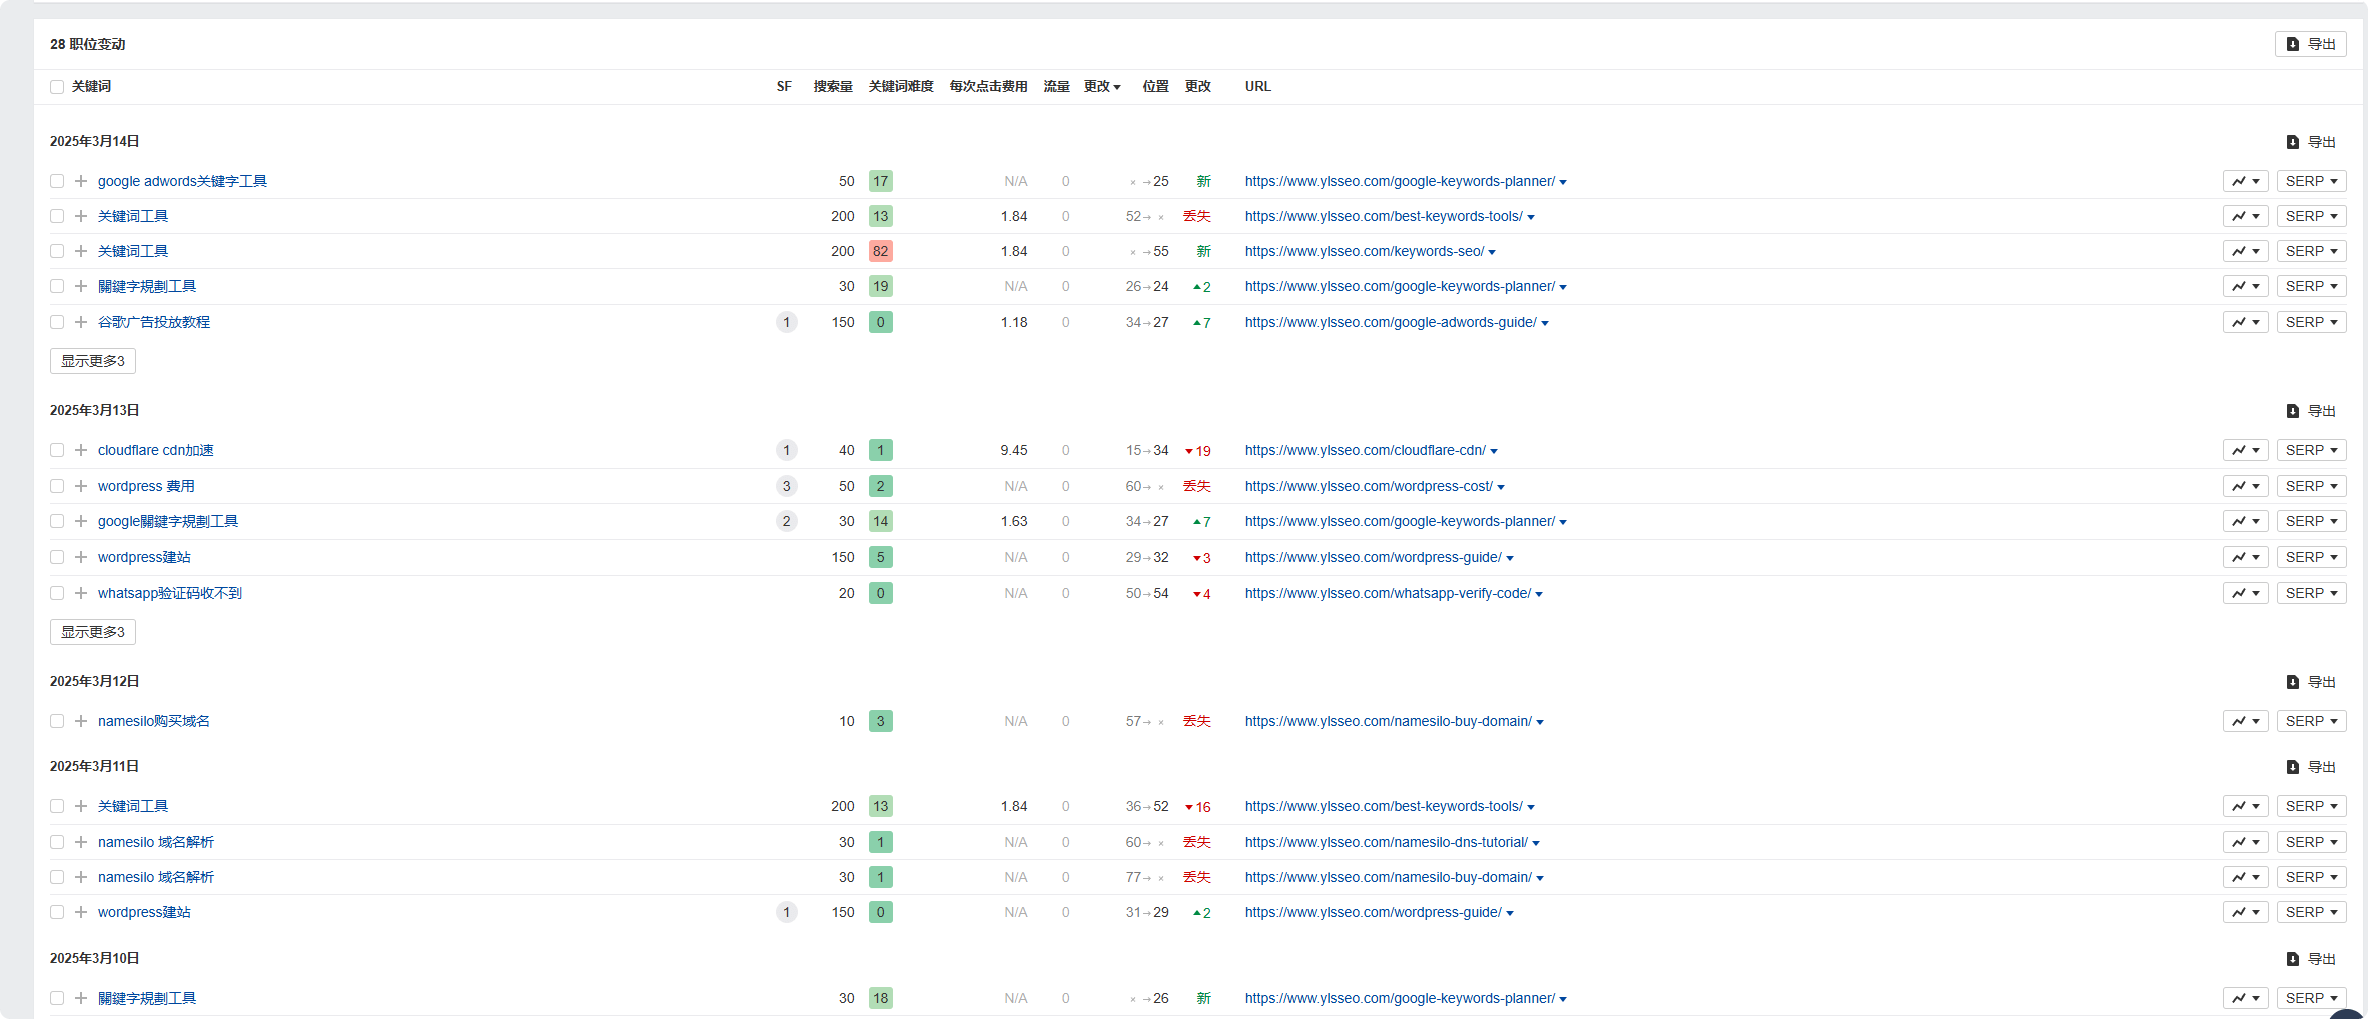
Task: Select the checkbox for namesilo购买域名
Action: 56,721
